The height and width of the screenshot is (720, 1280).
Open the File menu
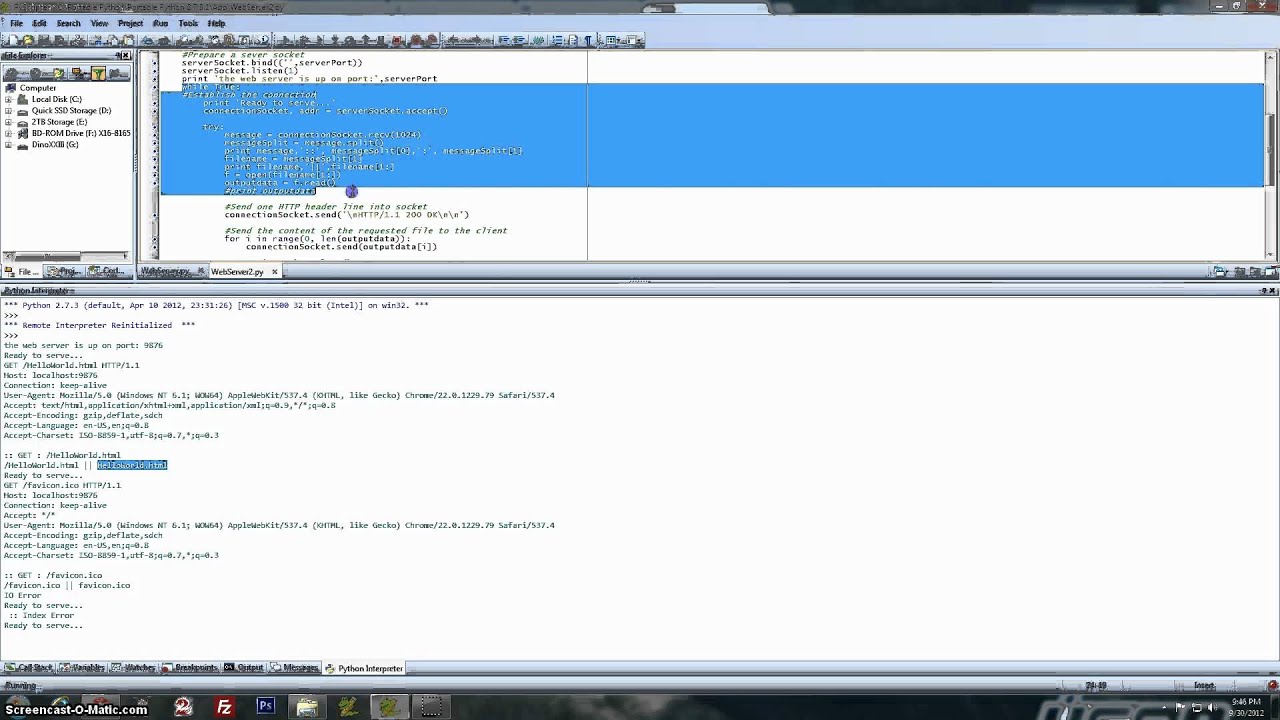[16, 23]
